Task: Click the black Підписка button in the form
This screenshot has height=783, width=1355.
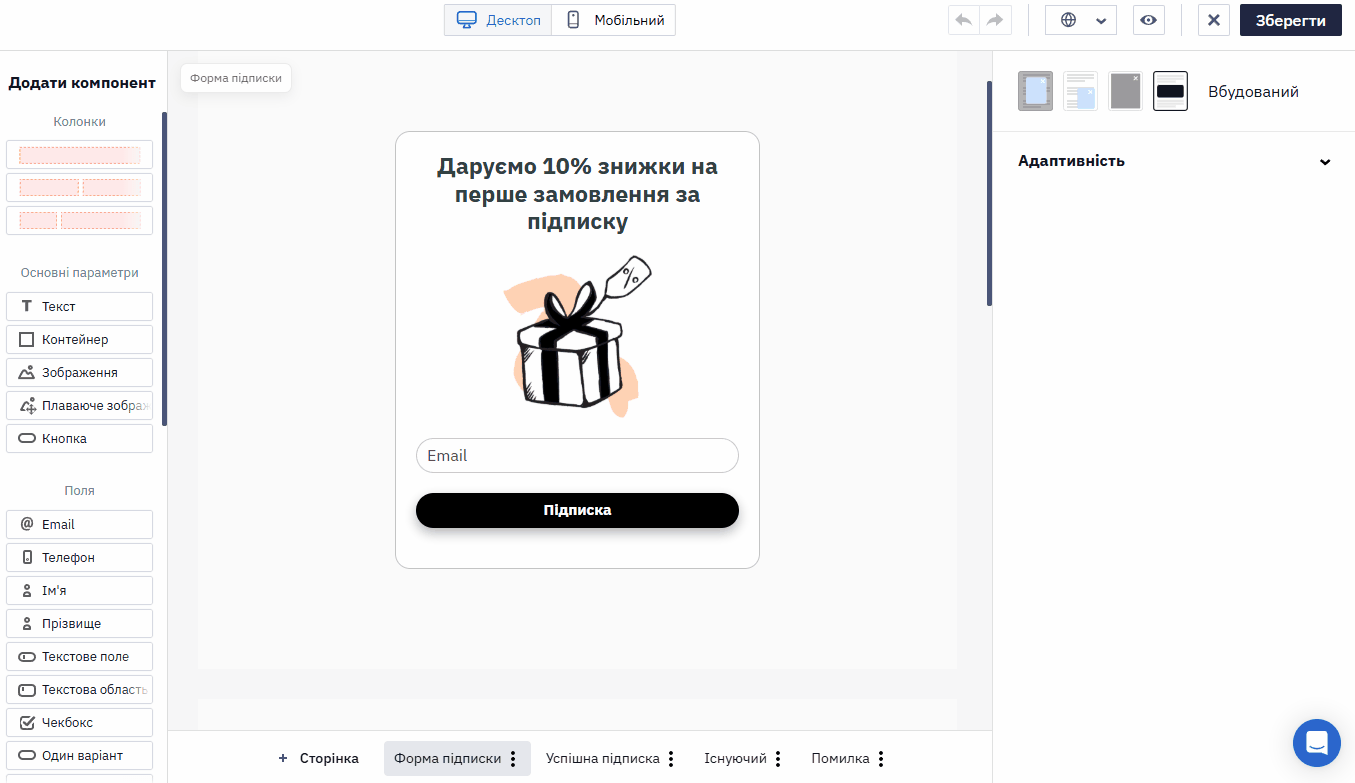Action: coord(577,510)
